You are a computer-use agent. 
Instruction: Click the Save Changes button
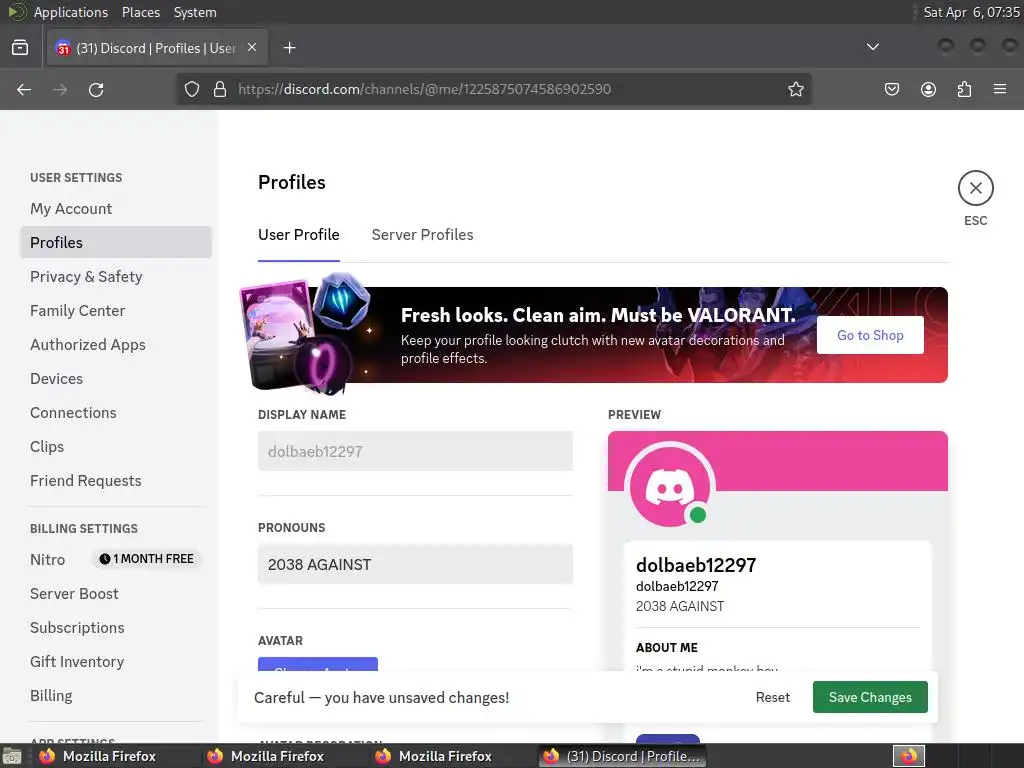click(x=870, y=697)
